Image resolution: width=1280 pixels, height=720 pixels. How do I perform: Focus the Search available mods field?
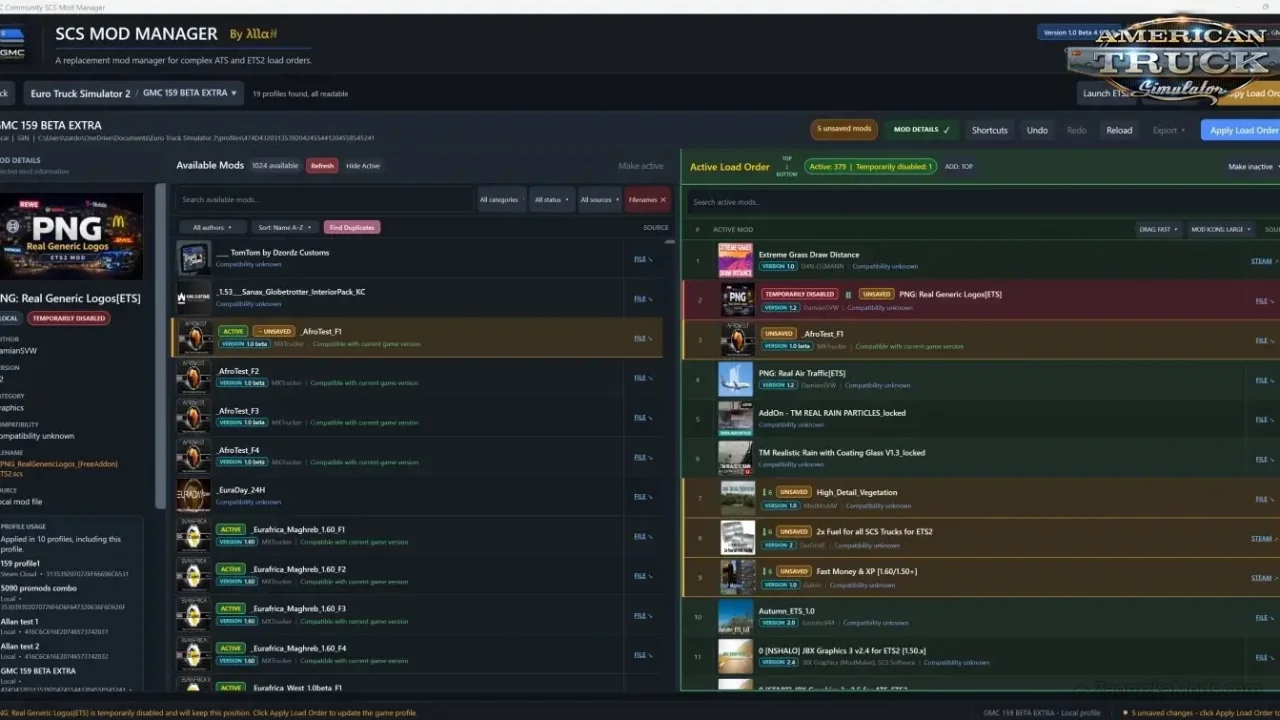click(x=324, y=200)
